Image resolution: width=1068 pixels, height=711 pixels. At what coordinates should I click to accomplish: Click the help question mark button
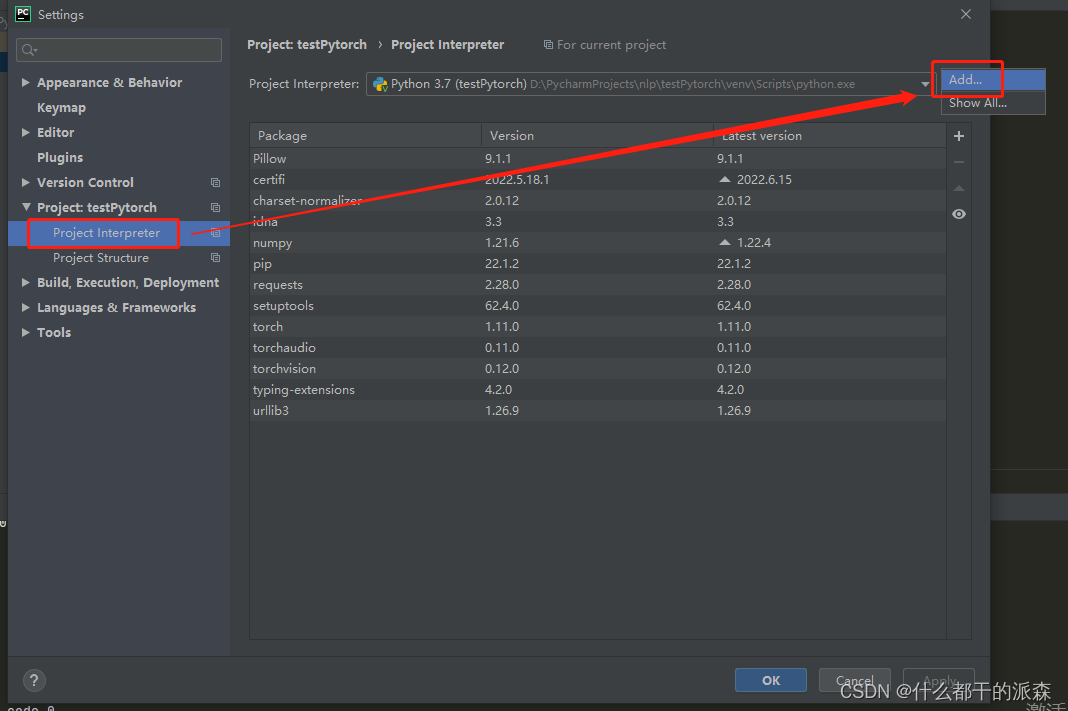[x=34, y=680]
